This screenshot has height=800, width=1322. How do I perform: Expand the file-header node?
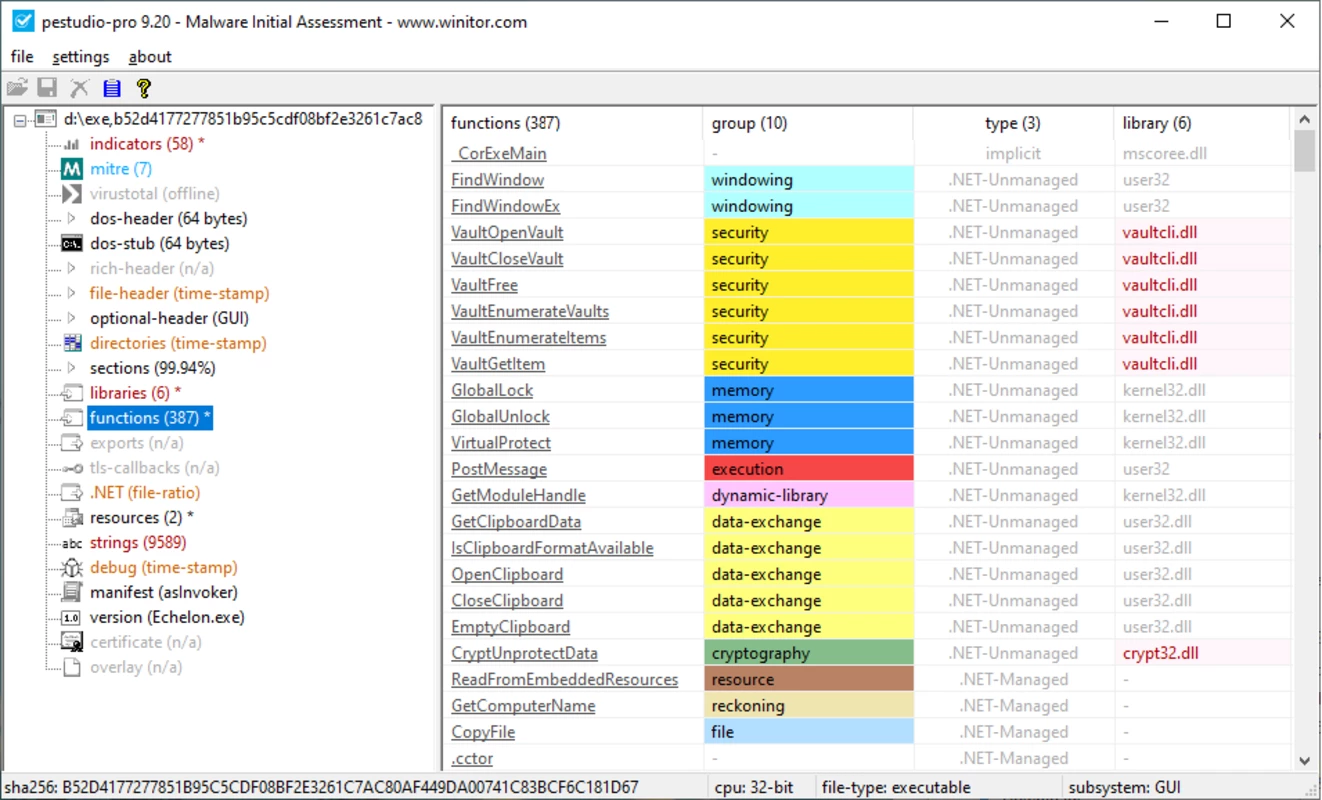(x=71, y=294)
